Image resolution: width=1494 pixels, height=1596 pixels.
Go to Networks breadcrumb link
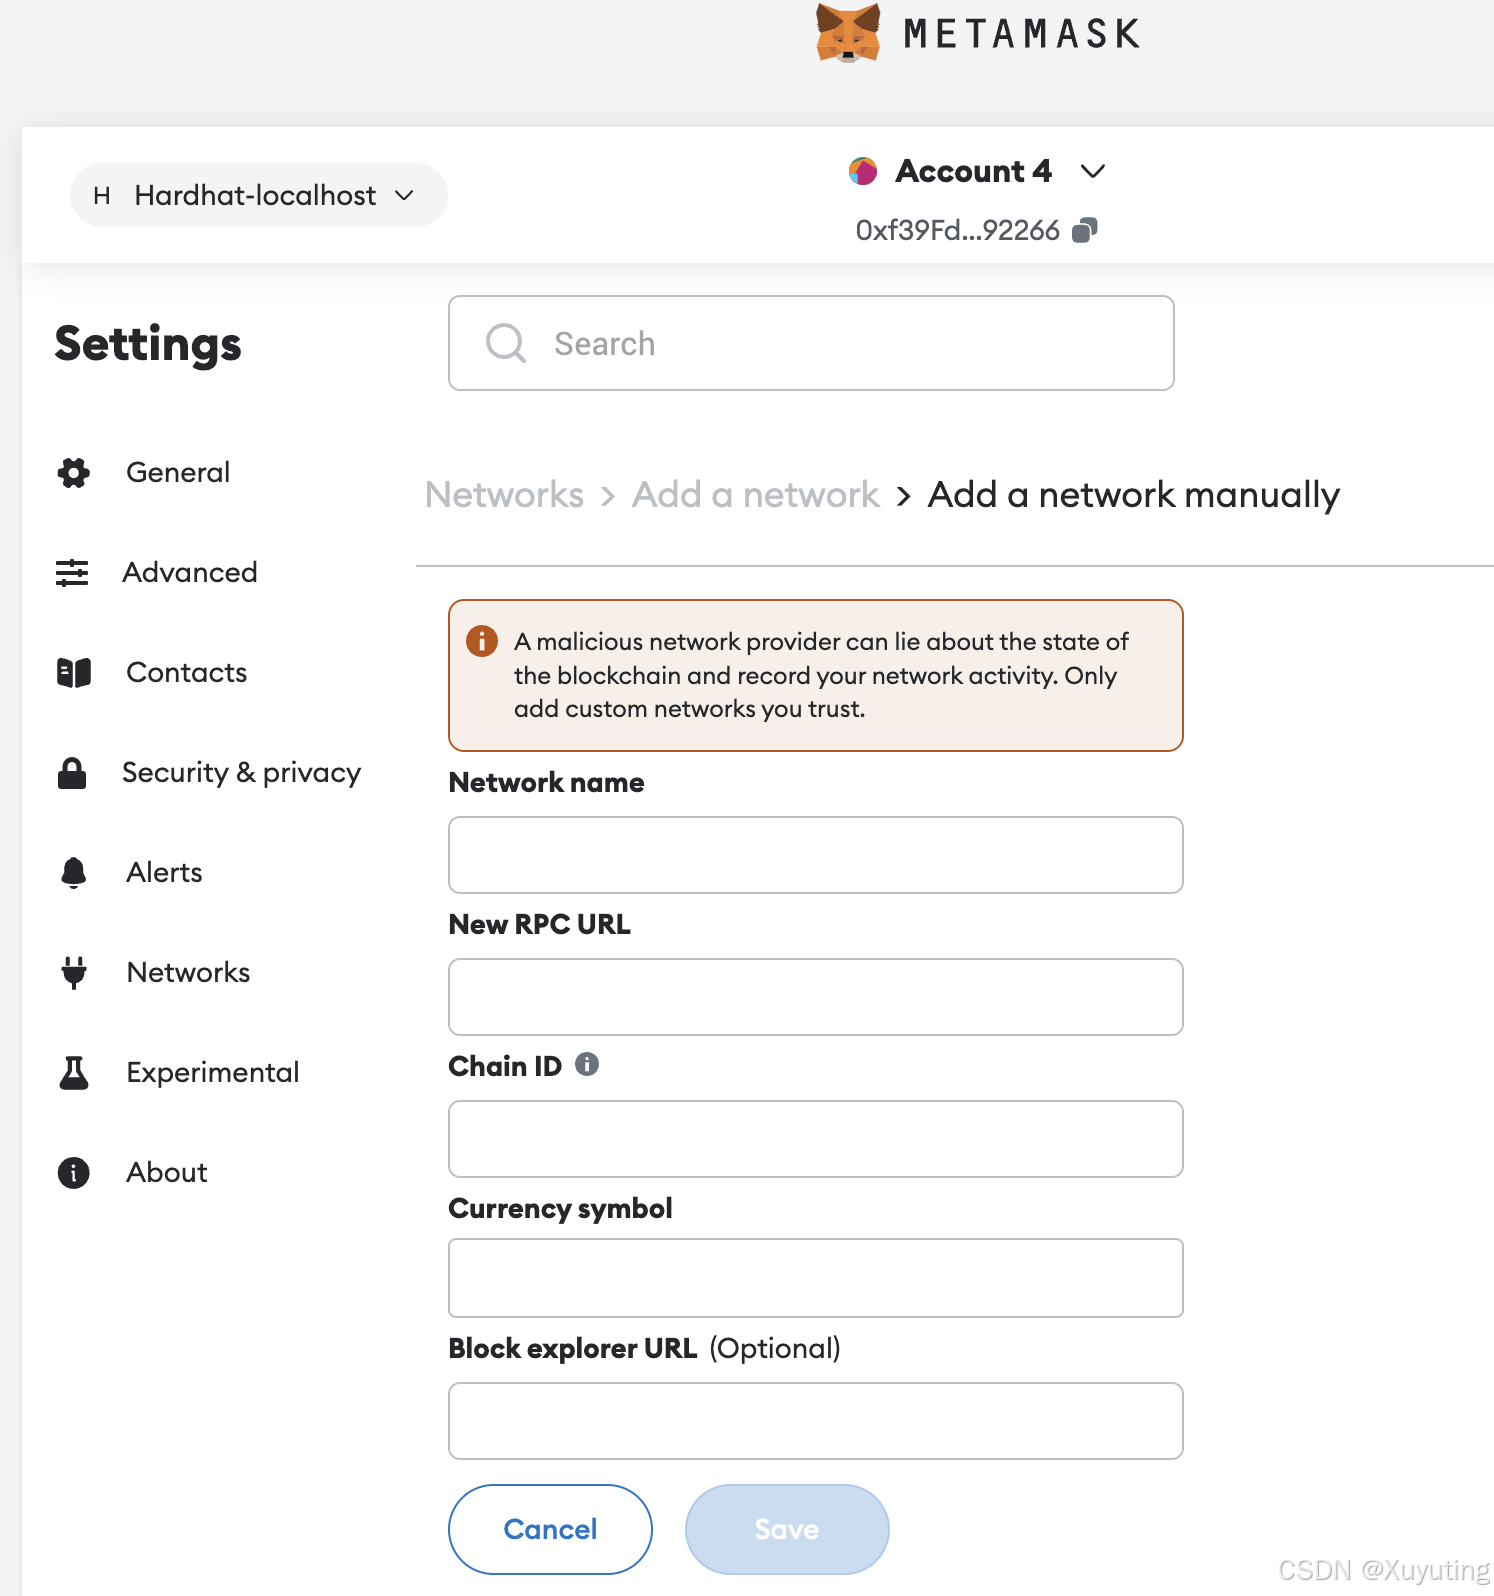click(x=504, y=495)
